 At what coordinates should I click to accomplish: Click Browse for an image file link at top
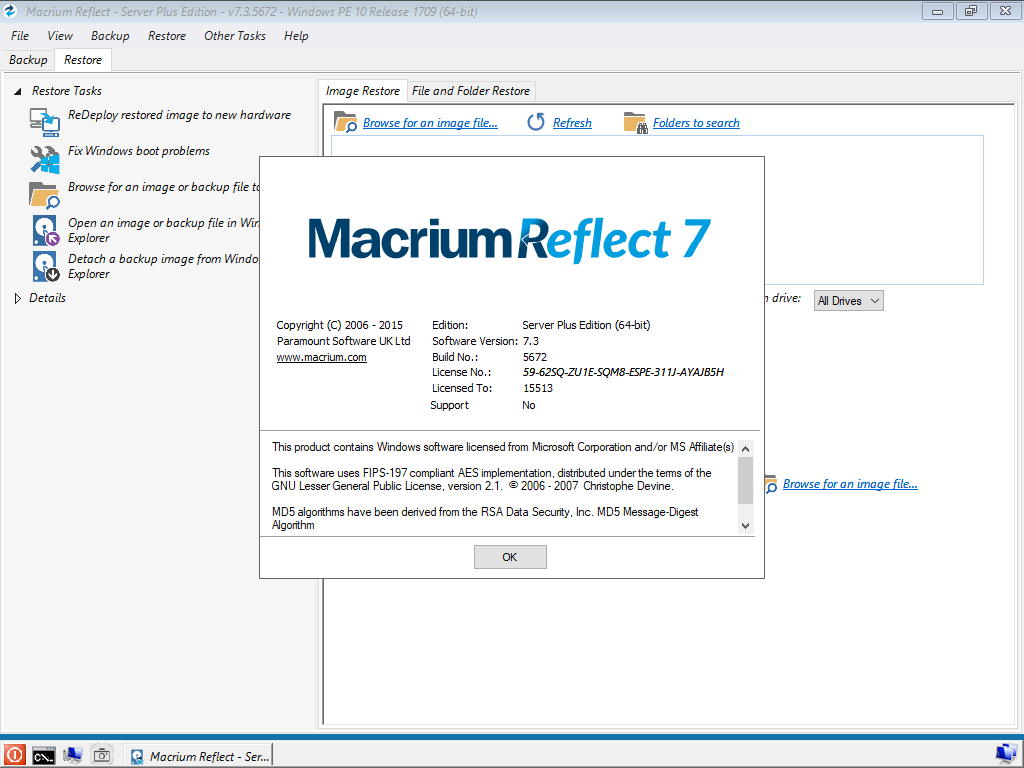pos(430,123)
